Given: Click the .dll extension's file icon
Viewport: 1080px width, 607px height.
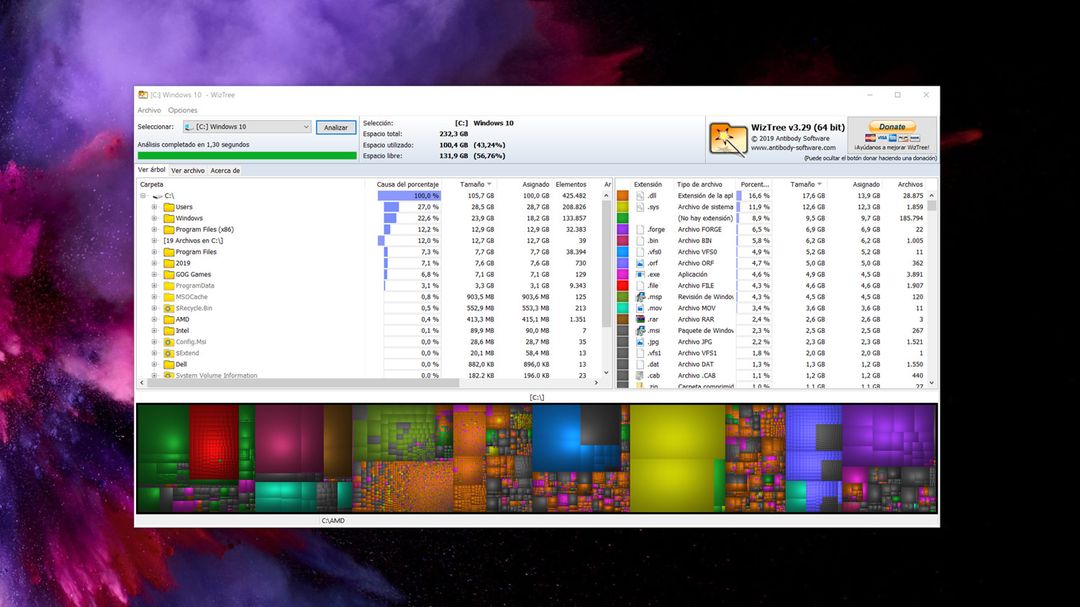Looking at the screenshot, I should coord(639,195).
